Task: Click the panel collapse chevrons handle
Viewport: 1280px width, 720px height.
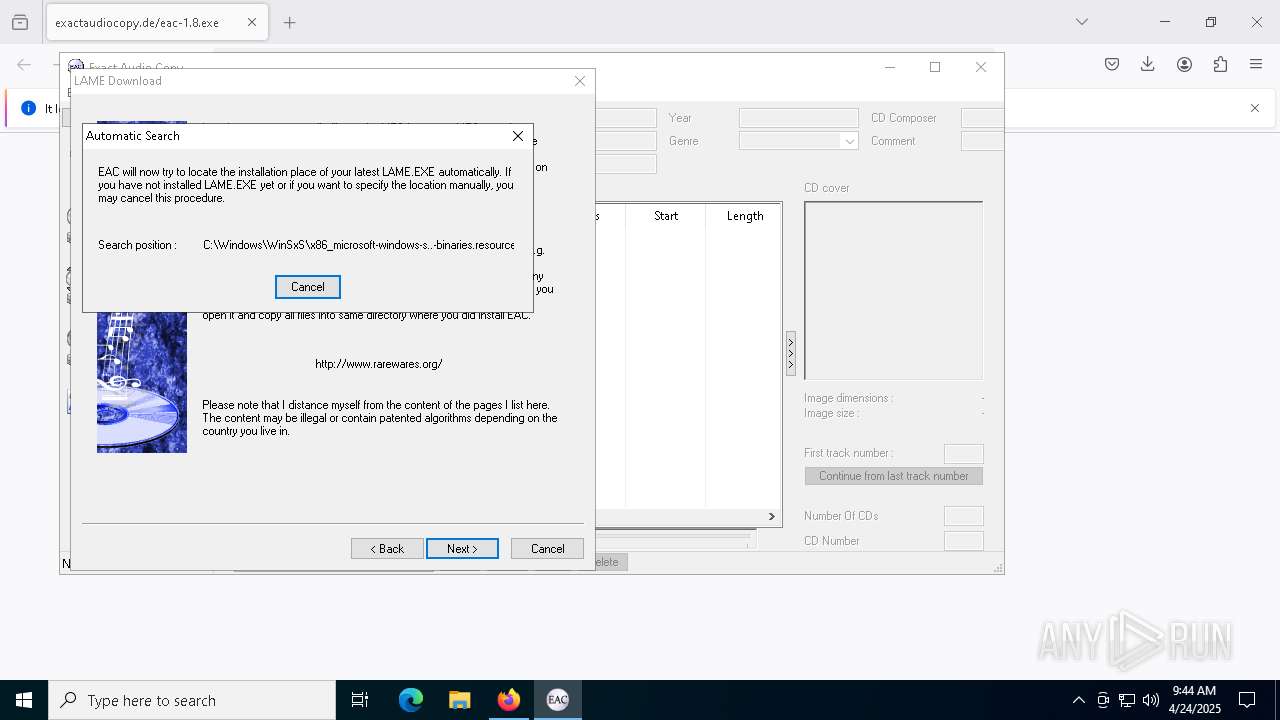Action: 791,353
